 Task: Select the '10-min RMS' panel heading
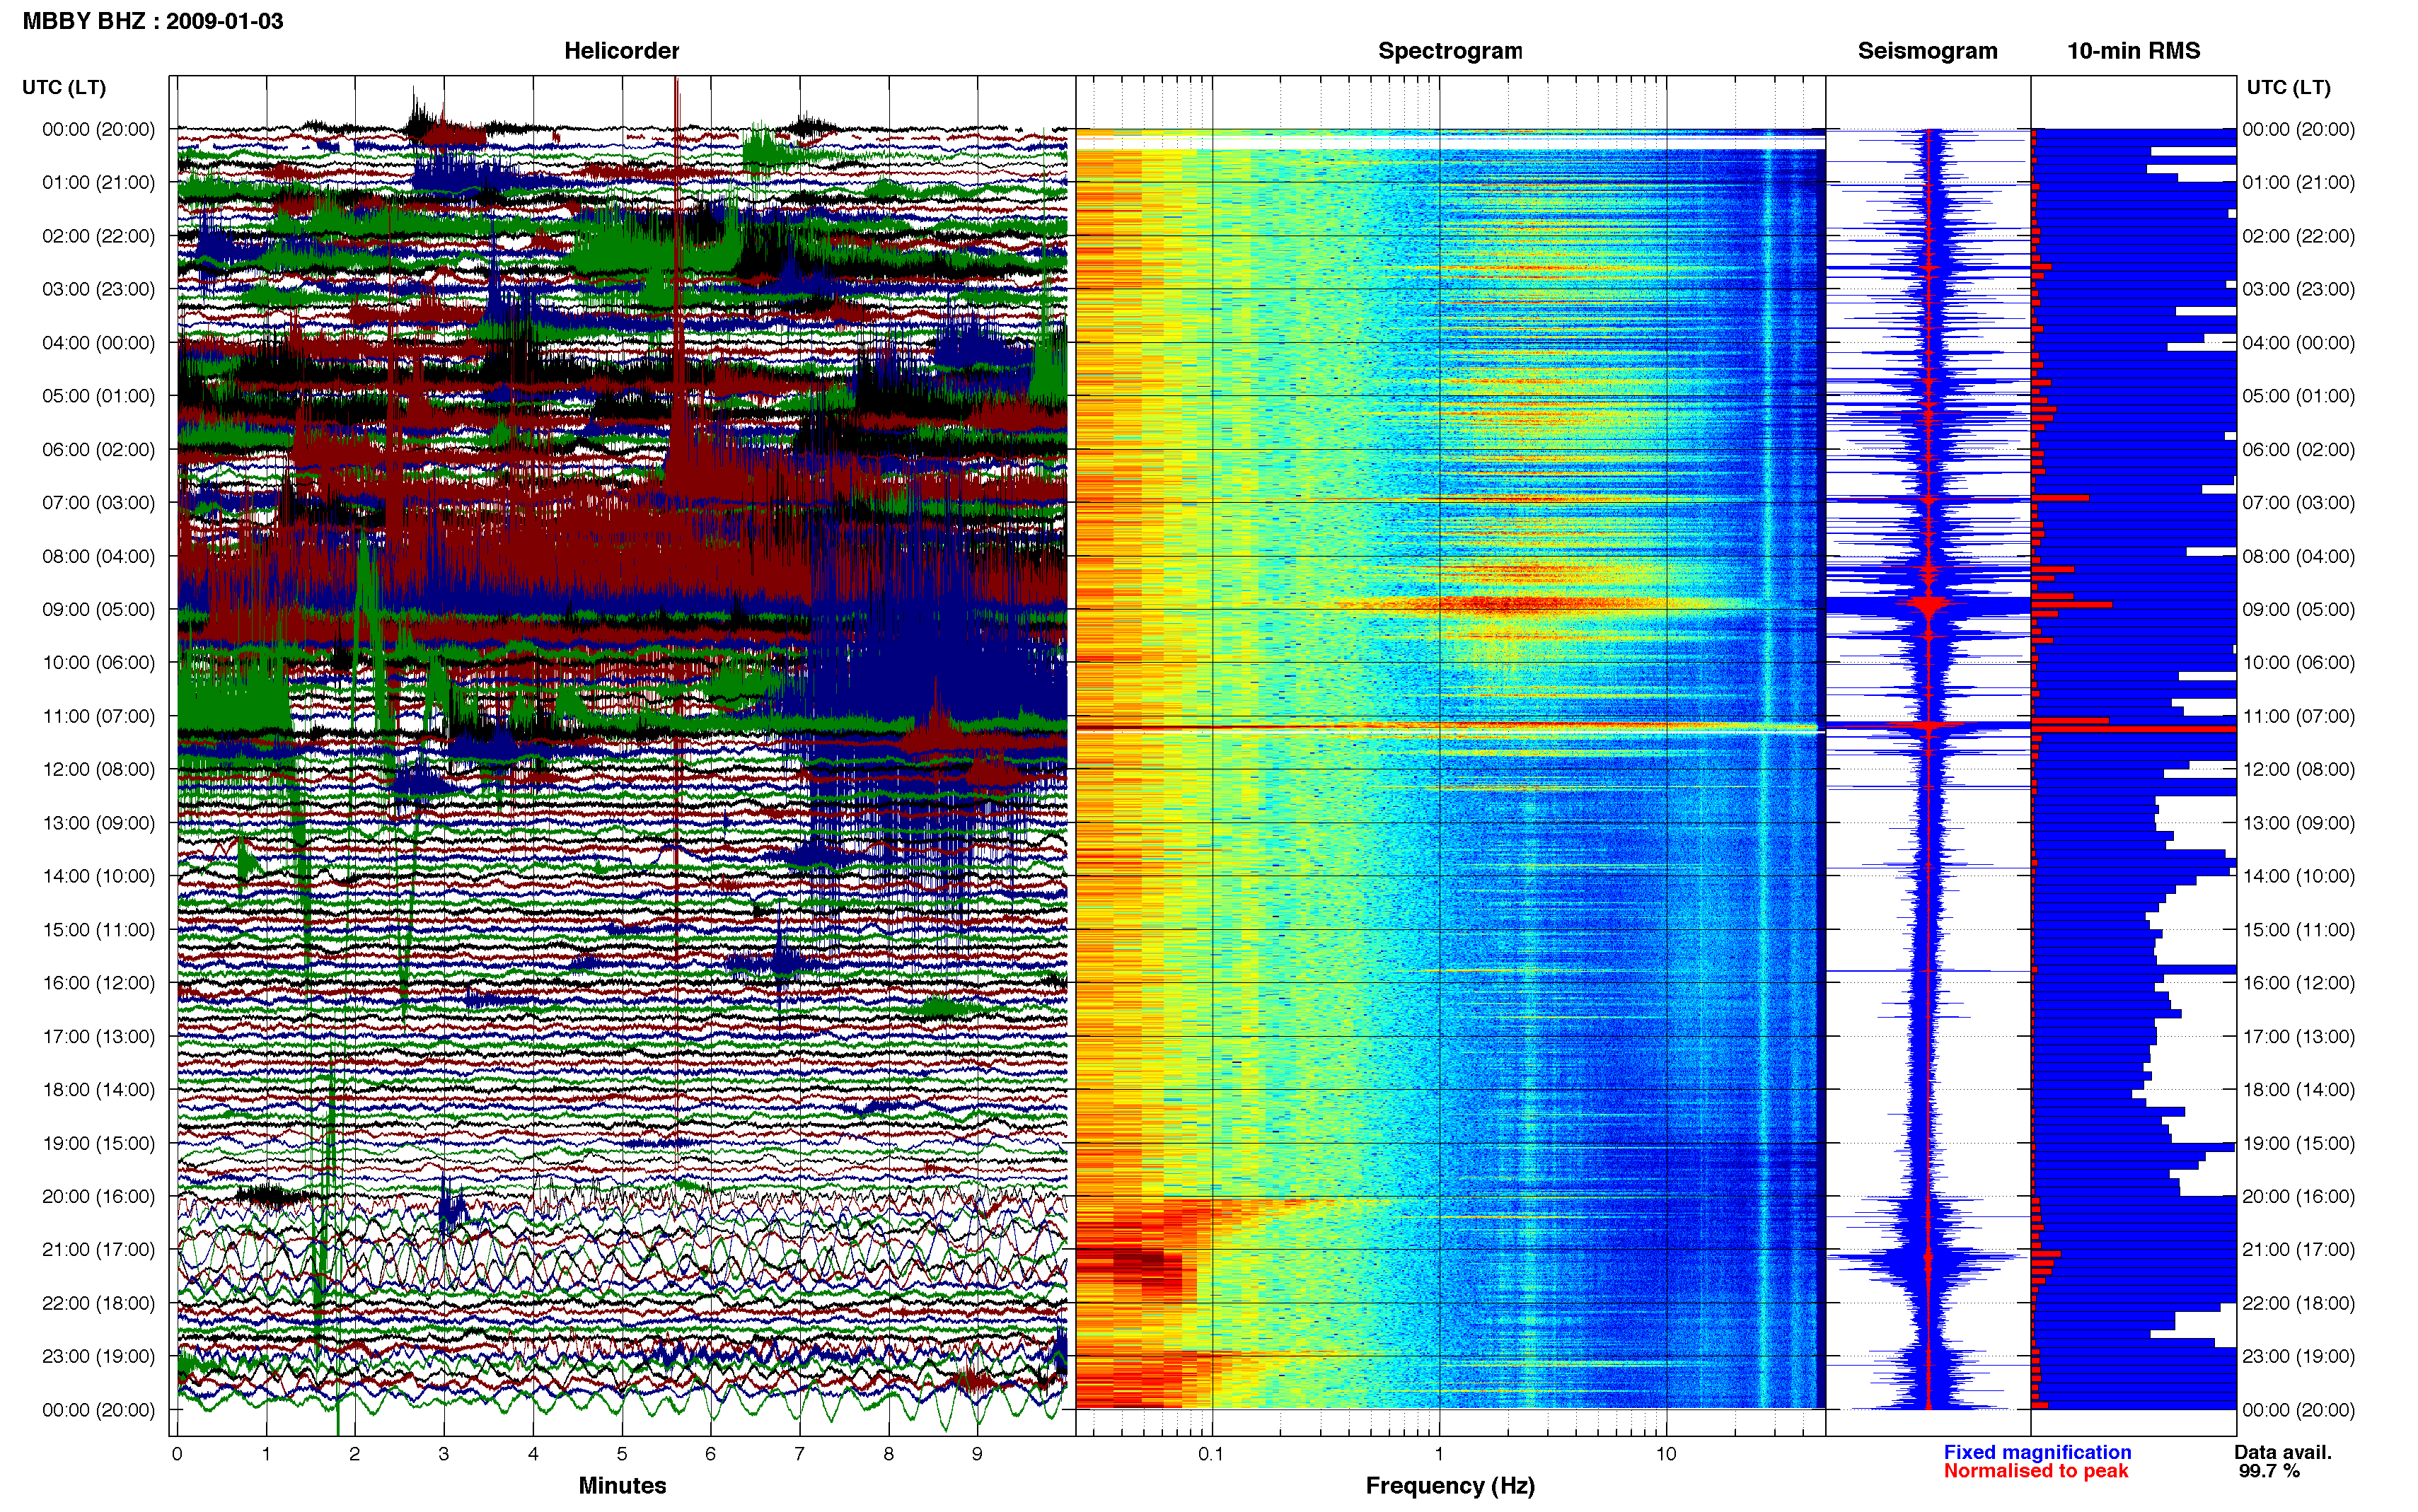click(x=2133, y=51)
